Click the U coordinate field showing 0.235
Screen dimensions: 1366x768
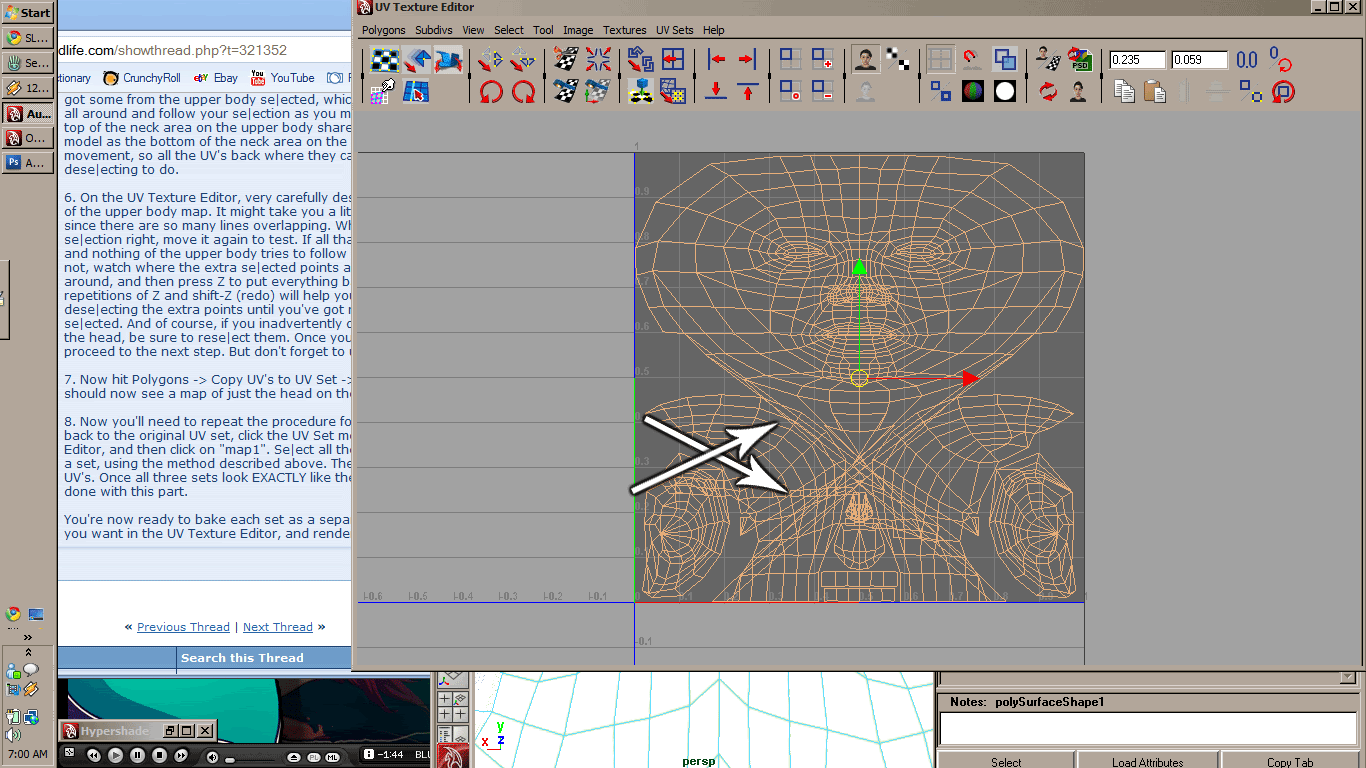pos(1138,60)
